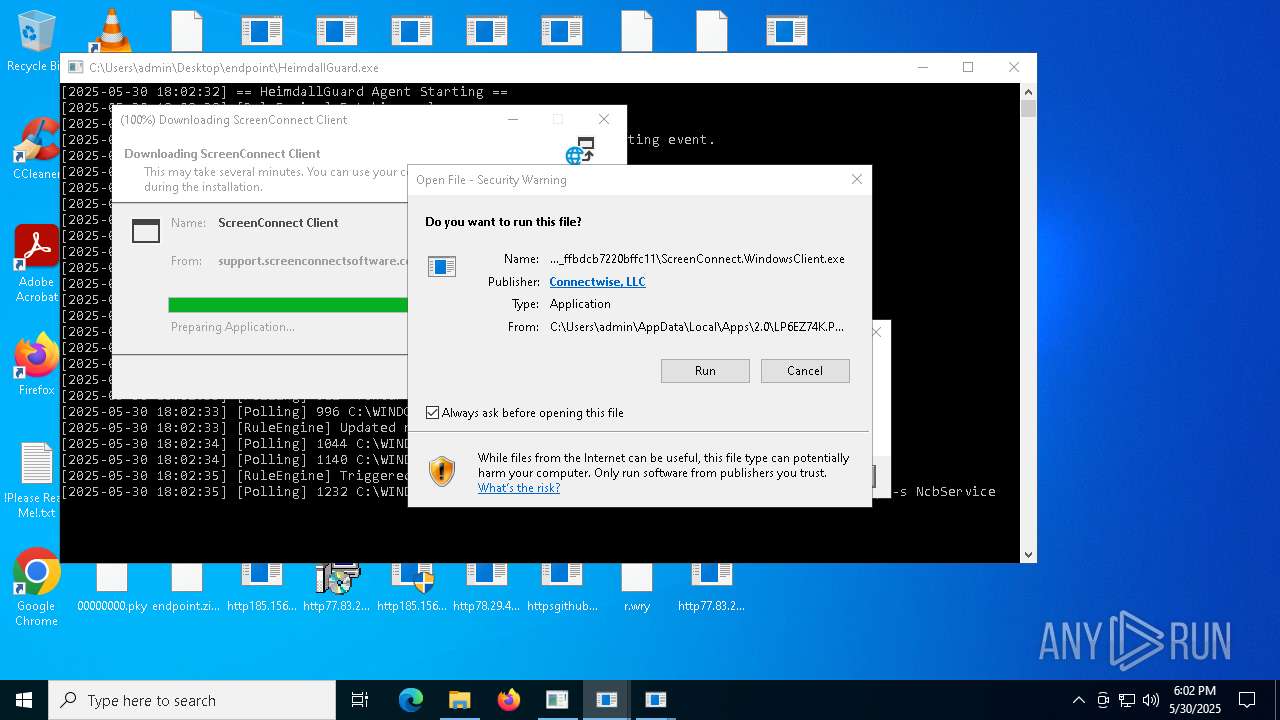
Task: Click the green download progress bar
Action: pos(288,305)
